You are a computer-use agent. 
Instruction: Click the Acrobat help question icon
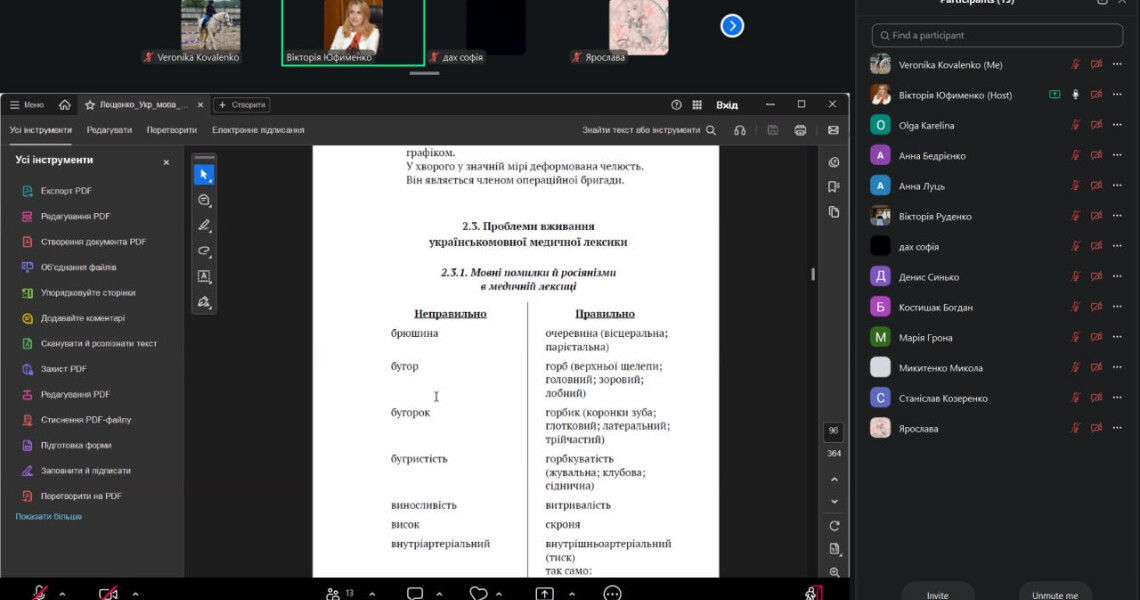(676, 105)
